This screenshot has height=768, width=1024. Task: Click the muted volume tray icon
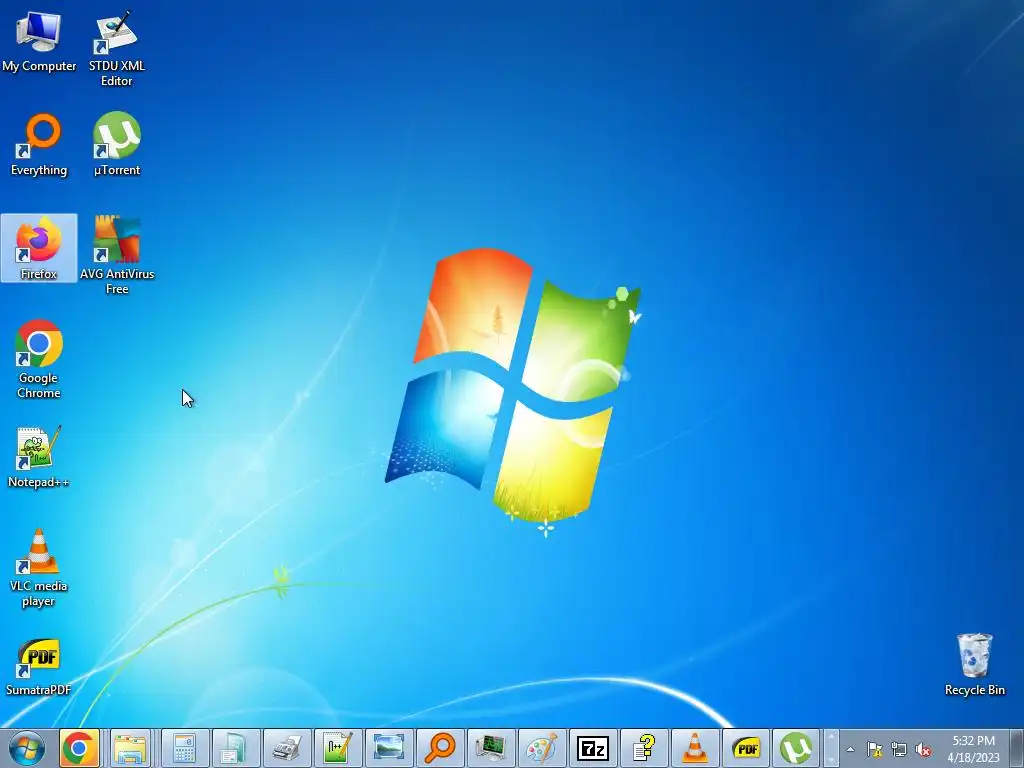coord(923,749)
